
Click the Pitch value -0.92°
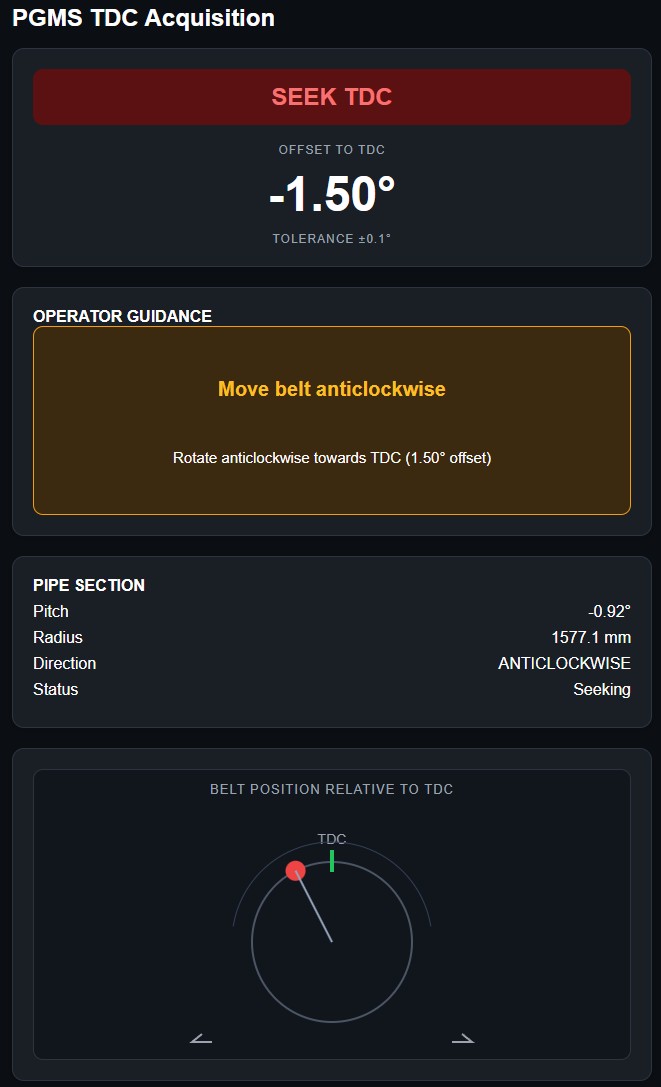(609, 611)
